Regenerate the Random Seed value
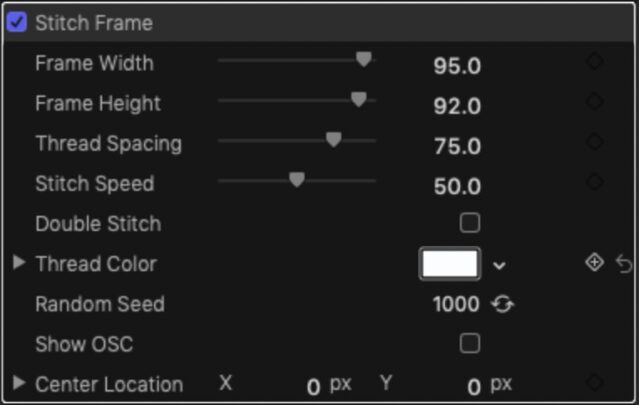 (502, 304)
